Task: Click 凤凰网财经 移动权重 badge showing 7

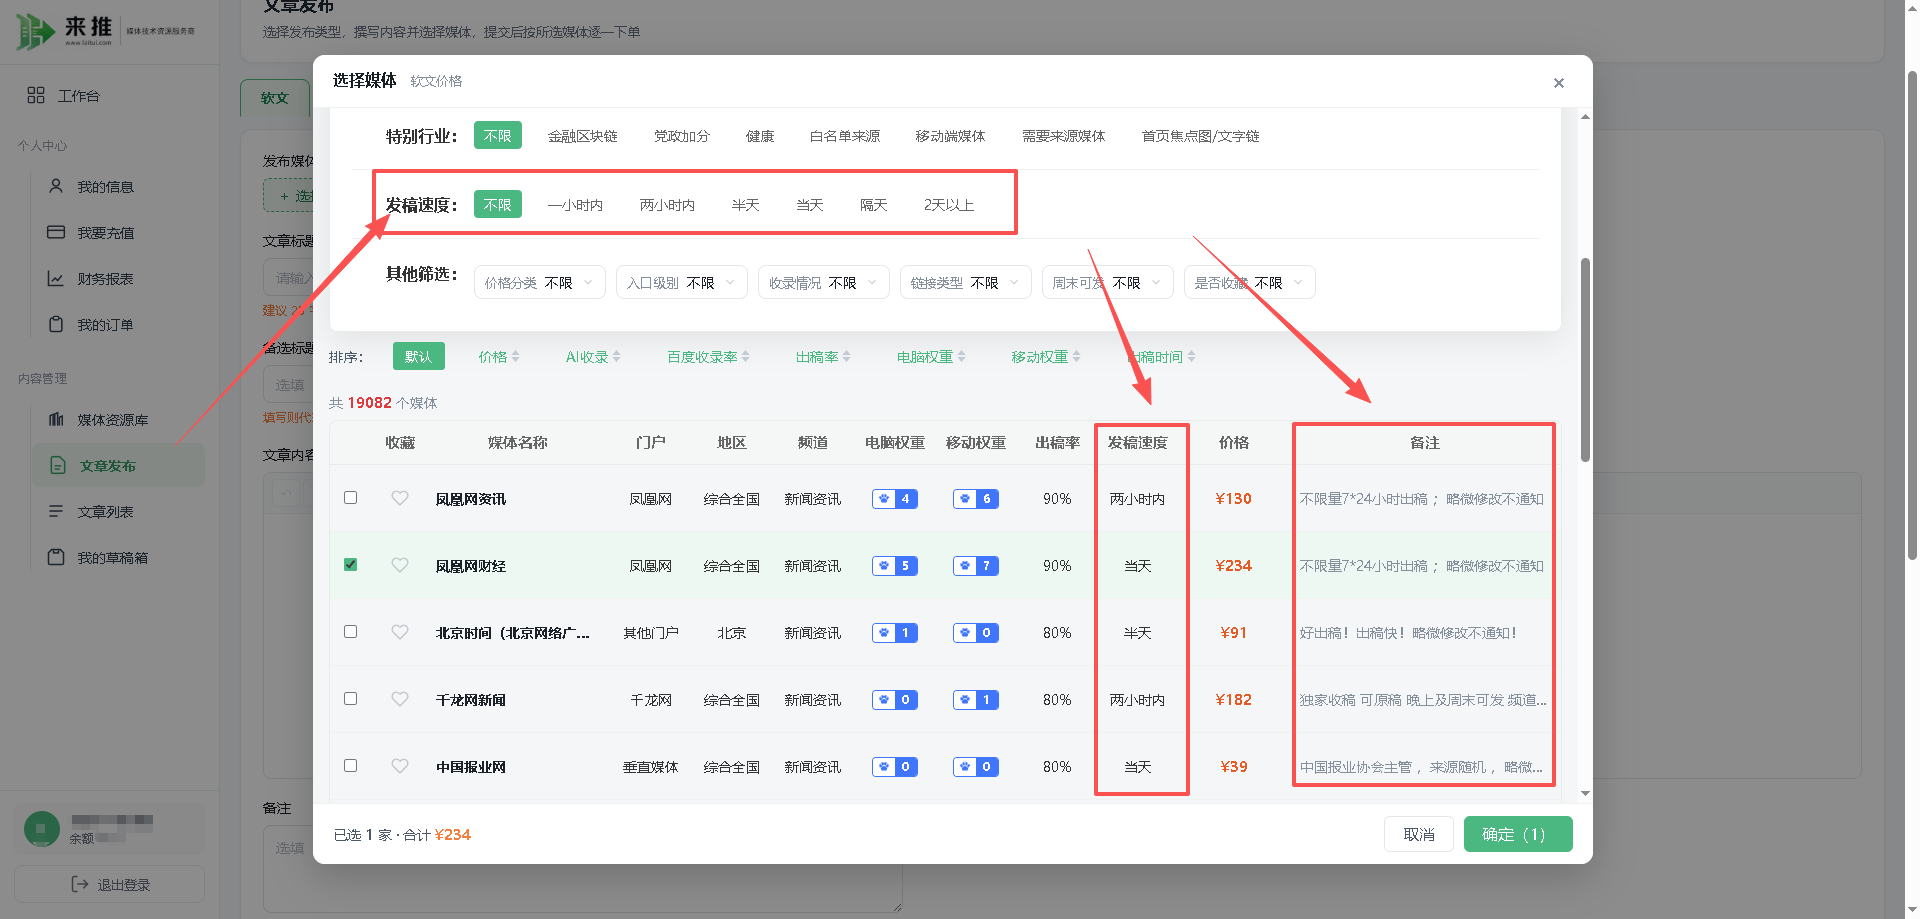Action: coord(975,566)
